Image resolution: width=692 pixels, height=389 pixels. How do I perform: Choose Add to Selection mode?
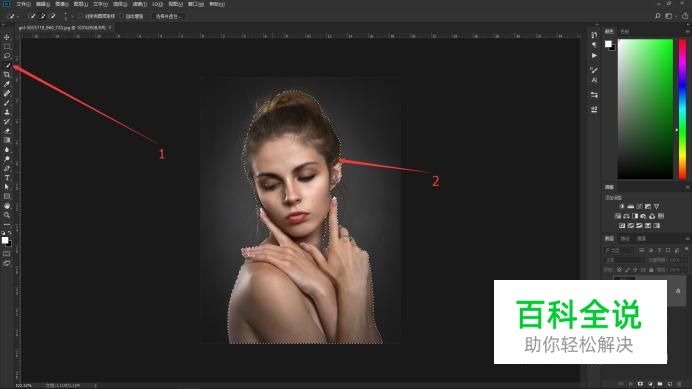tap(42, 16)
